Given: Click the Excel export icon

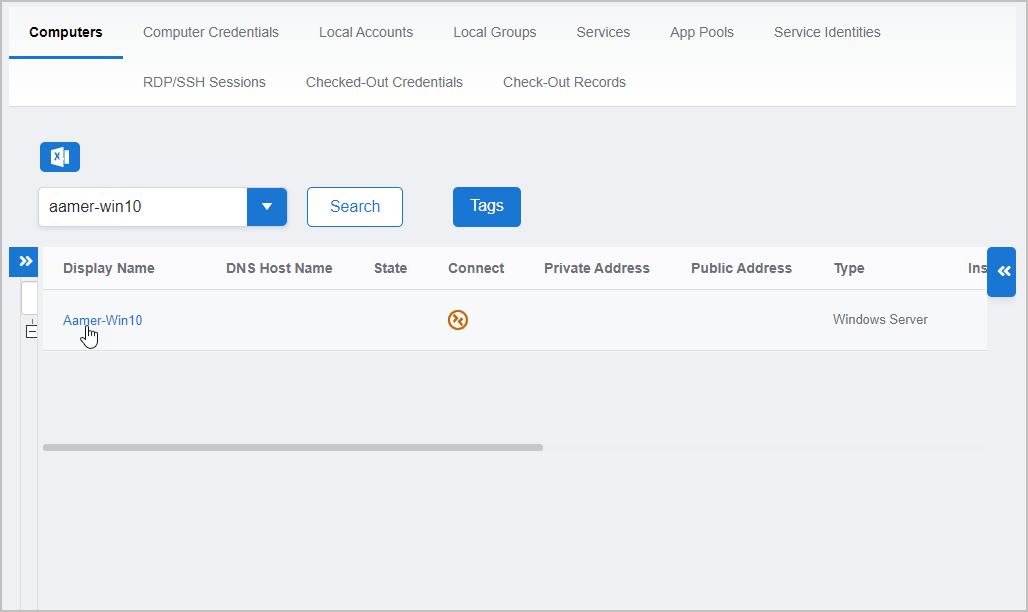Looking at the screenshot, I should pyautogui.click(x=60, y=157).
